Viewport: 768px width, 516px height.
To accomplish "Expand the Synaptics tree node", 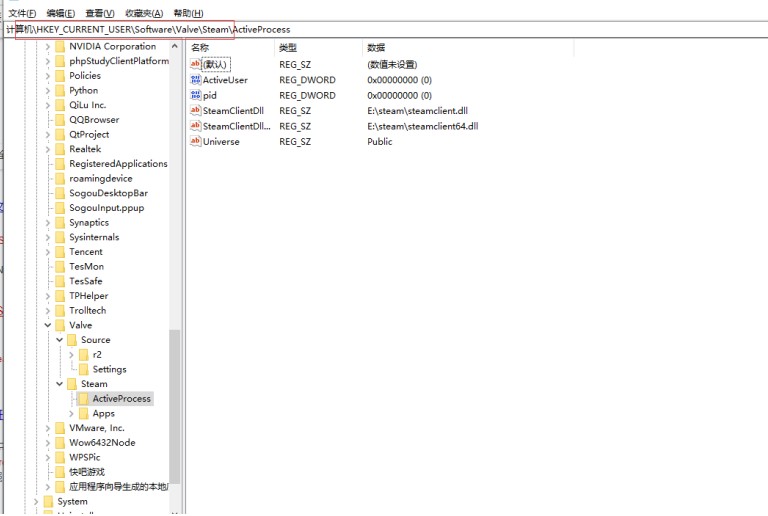I will point(48,223).
